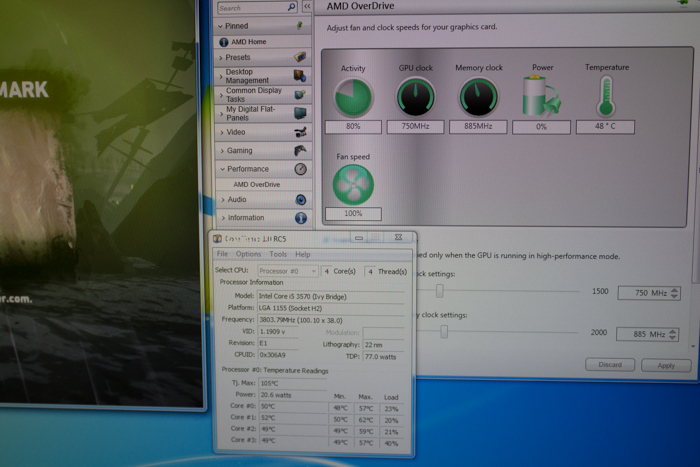Click the Tj. Max 105°C value
This screenshot has width=700, height=467.
point(292,383)
